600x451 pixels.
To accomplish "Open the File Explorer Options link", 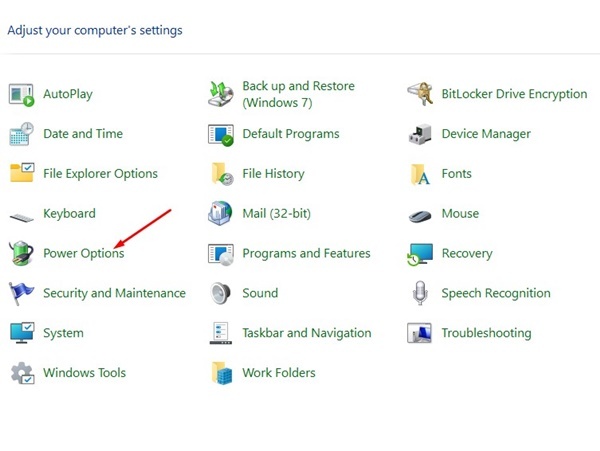I will pos(100,174).
